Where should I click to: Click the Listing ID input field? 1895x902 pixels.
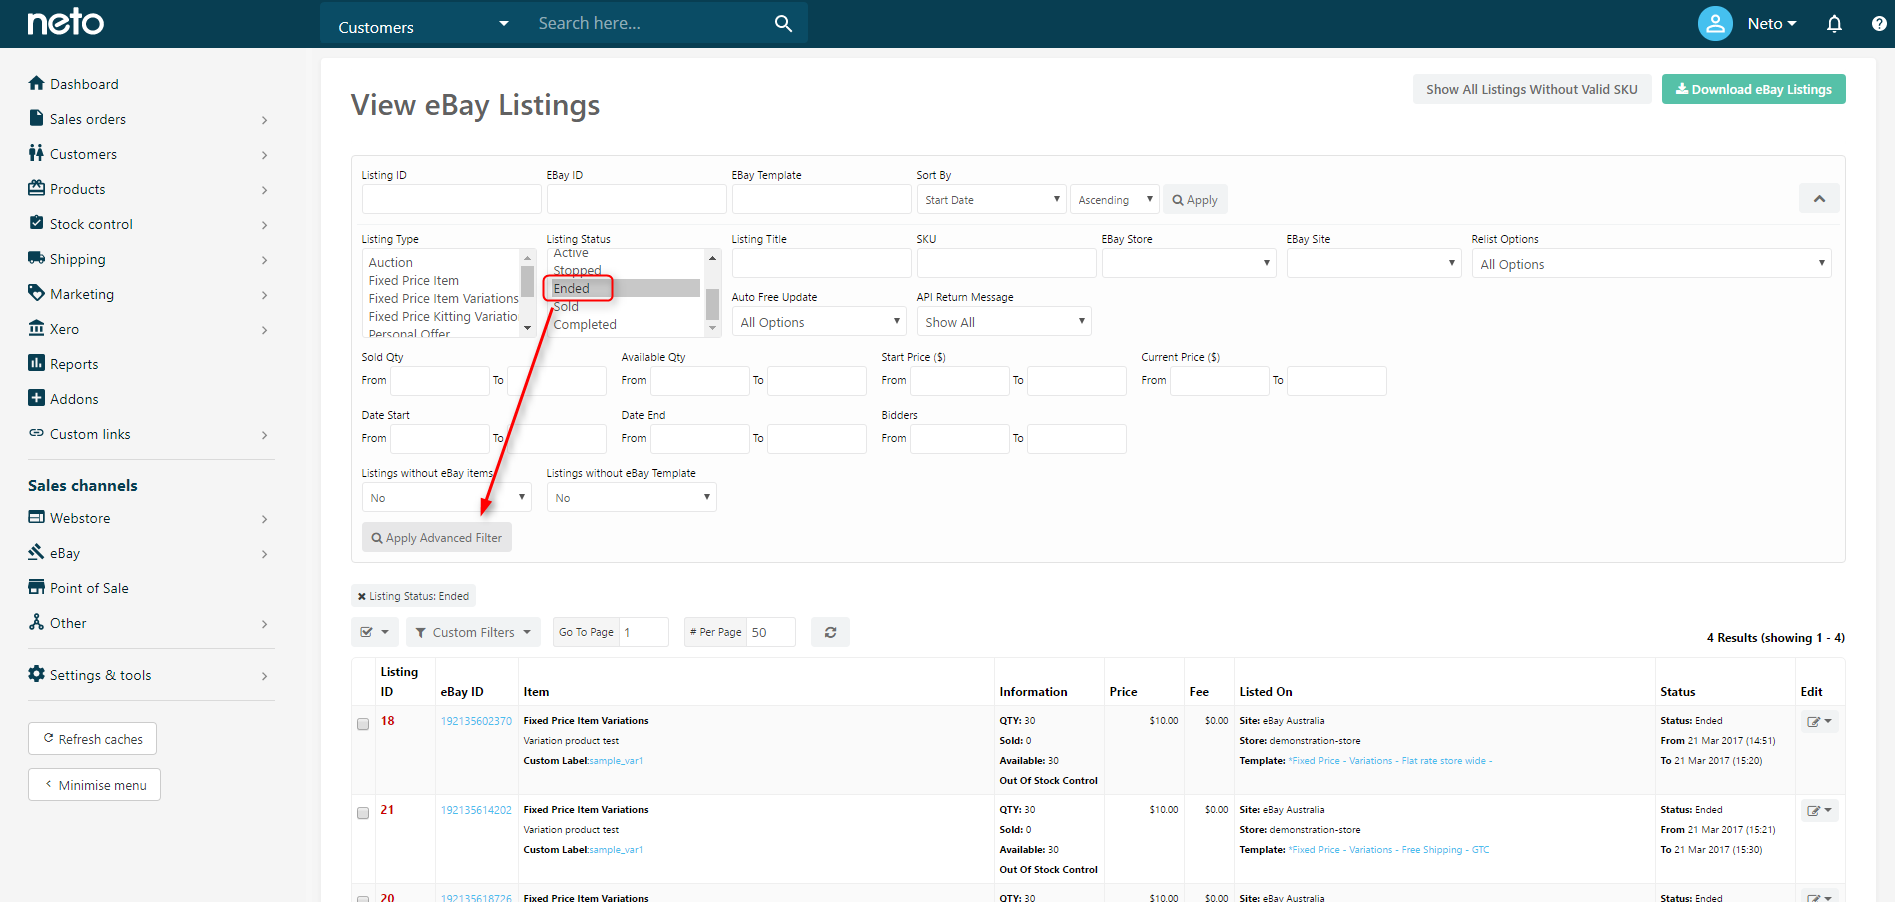click(452, 200)
